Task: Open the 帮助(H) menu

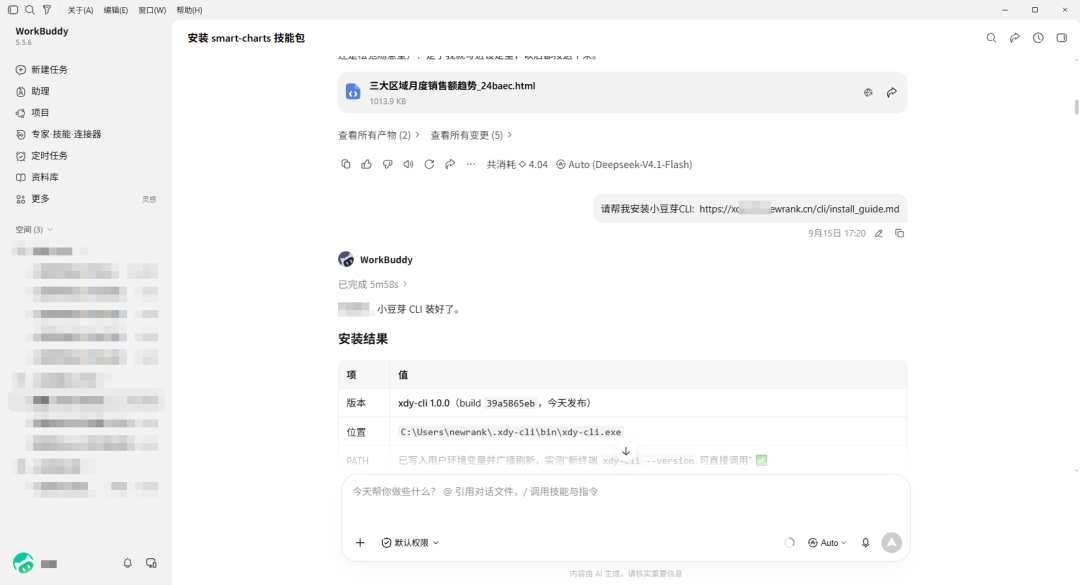Action: pyautogui.click(x=189, y=10)
